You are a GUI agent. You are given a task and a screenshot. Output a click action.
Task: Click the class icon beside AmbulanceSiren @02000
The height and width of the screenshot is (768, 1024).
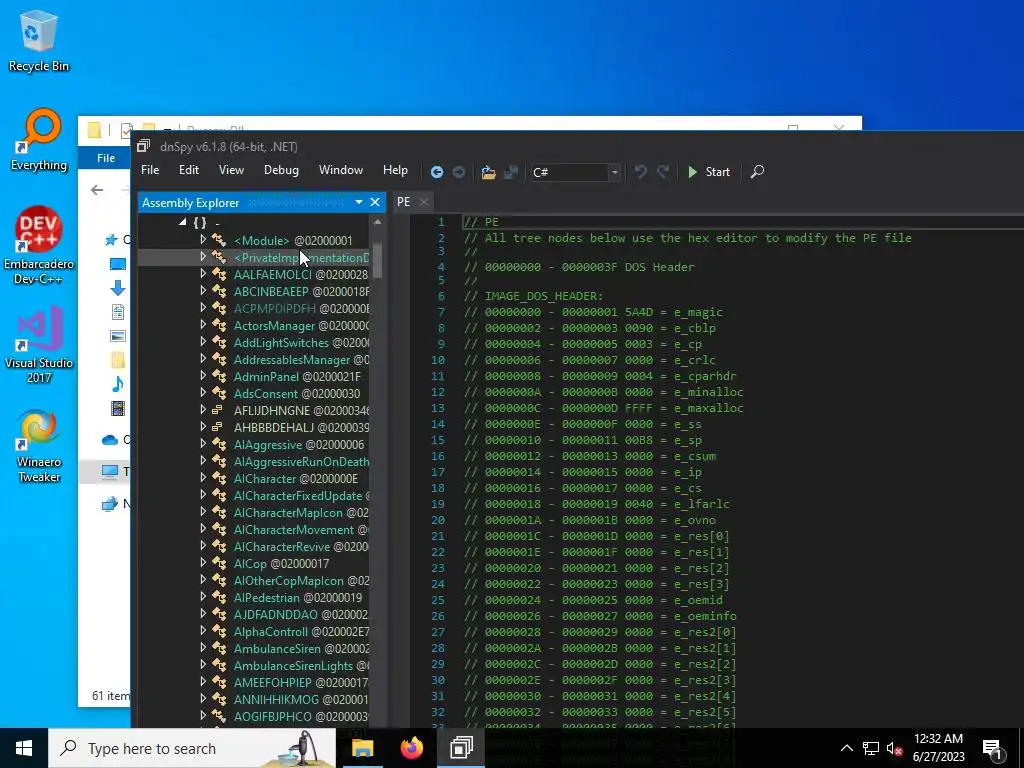click(219, 648)
